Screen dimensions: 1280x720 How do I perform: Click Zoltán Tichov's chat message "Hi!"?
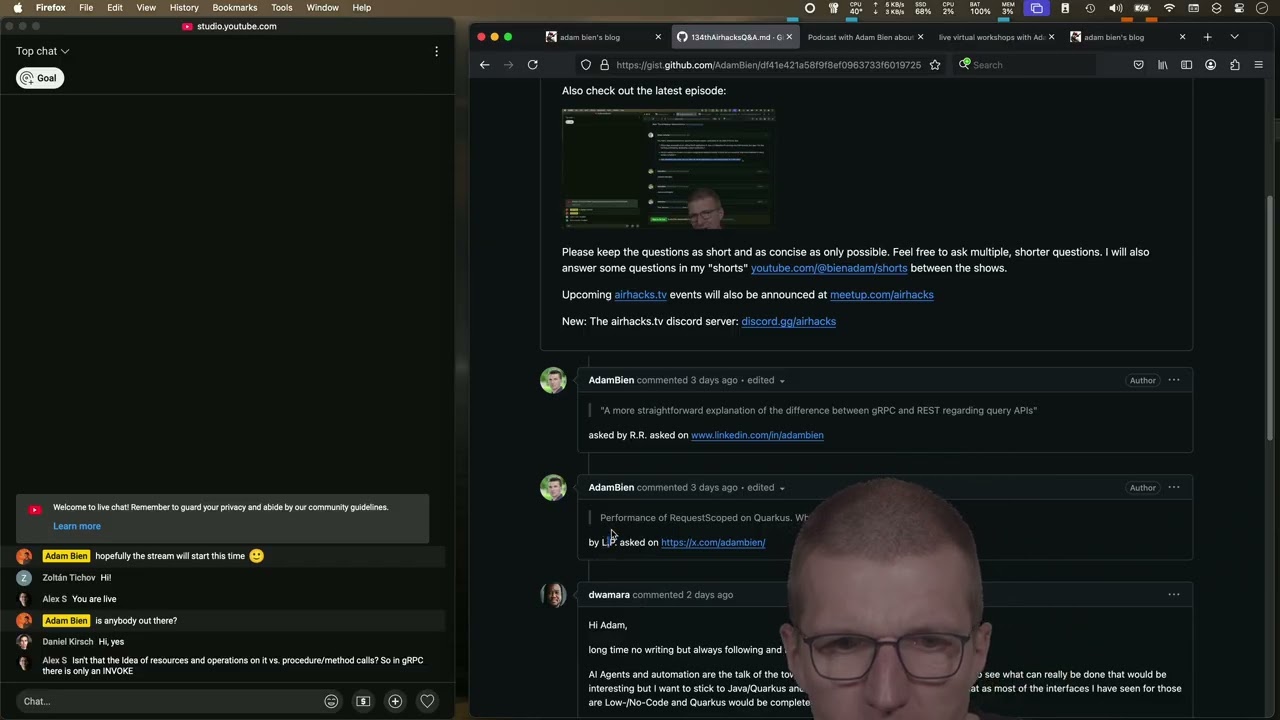pyautogui.click(x=105, y=578)
